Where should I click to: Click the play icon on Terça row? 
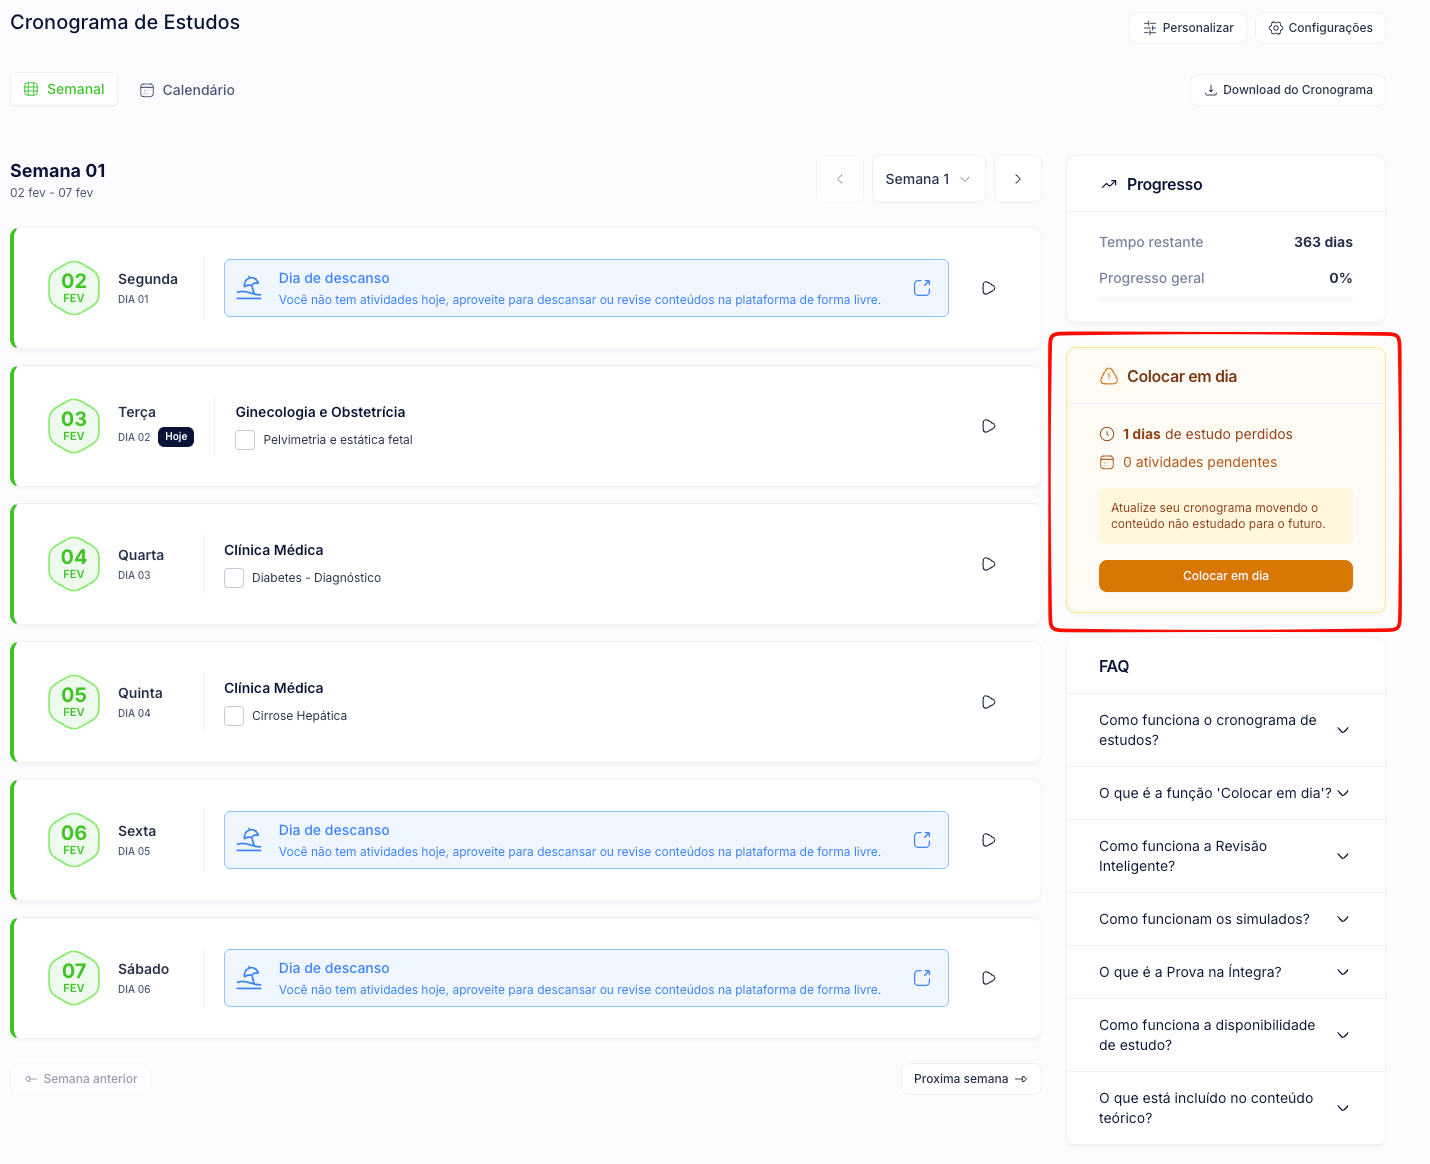pos(988,426)
